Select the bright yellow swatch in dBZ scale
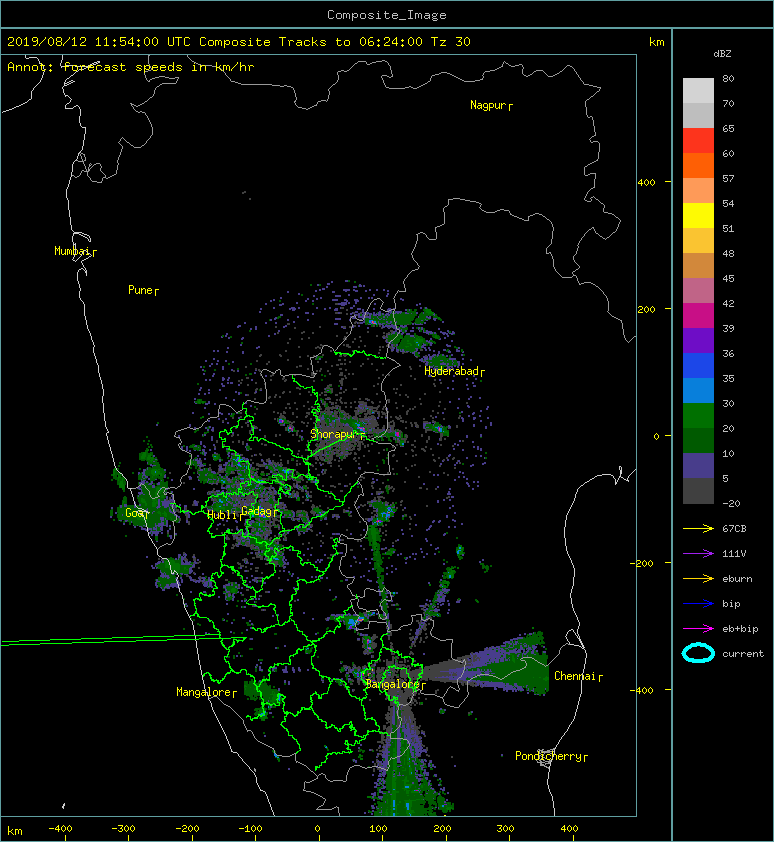Screen dimensions: 774x842 (x=698, y=215)
